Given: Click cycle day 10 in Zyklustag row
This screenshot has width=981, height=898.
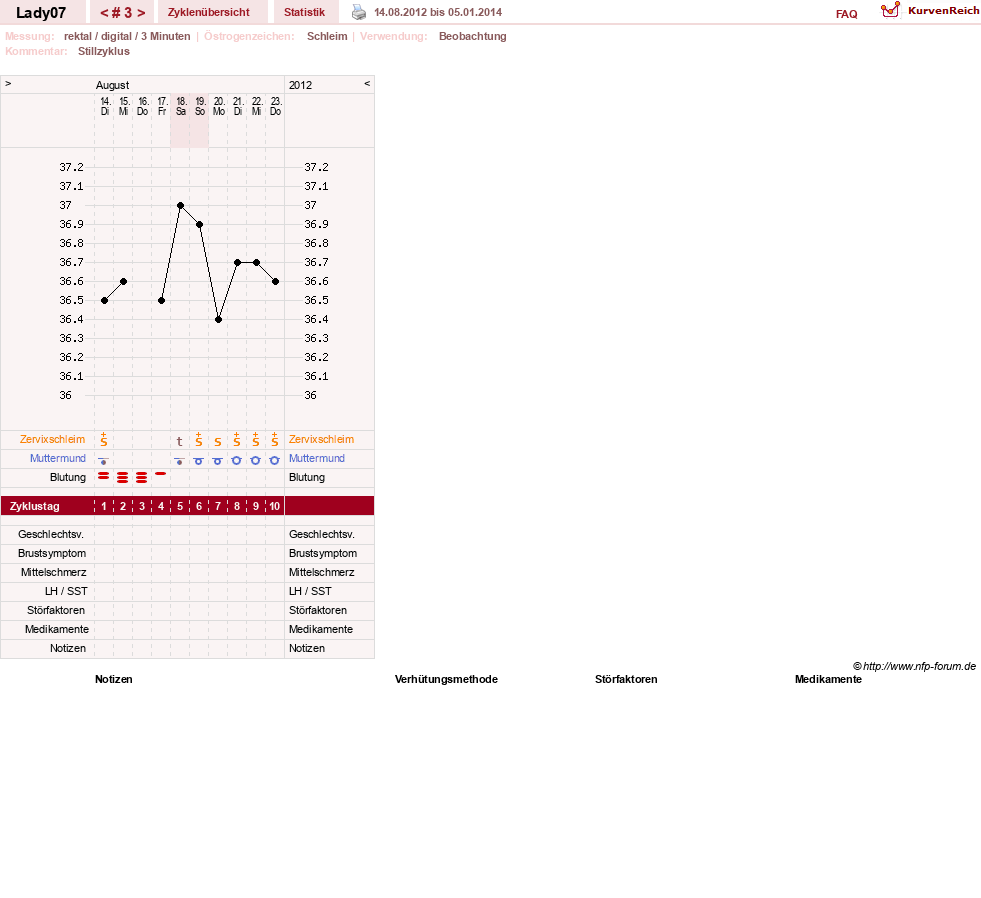Looking at the screenshot, I should 275,506.
